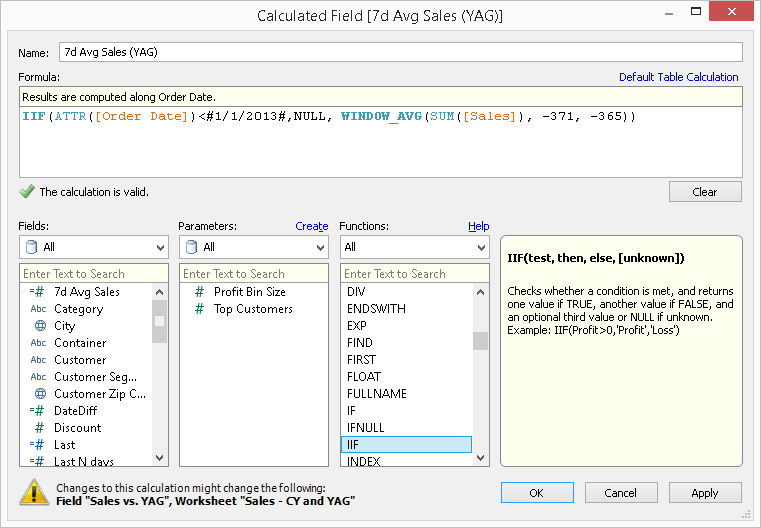Click the yellow warning triangle icon
This screenshot has width=761, height=528.
coord(35,491)
